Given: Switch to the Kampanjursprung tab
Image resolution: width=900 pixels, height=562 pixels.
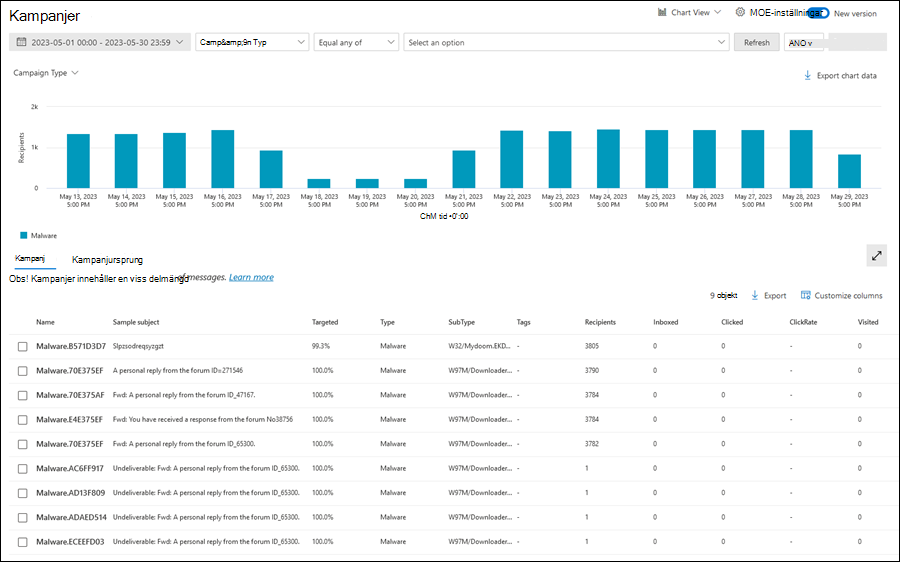Looking at the screenshot, I should (x=107, y=259).
